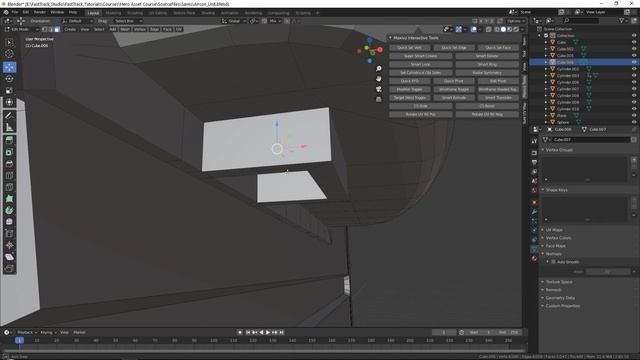The width and height of the screenshot is (640, 360).
Task: Click the Quick Sel Face button
Action: [498, 48]
